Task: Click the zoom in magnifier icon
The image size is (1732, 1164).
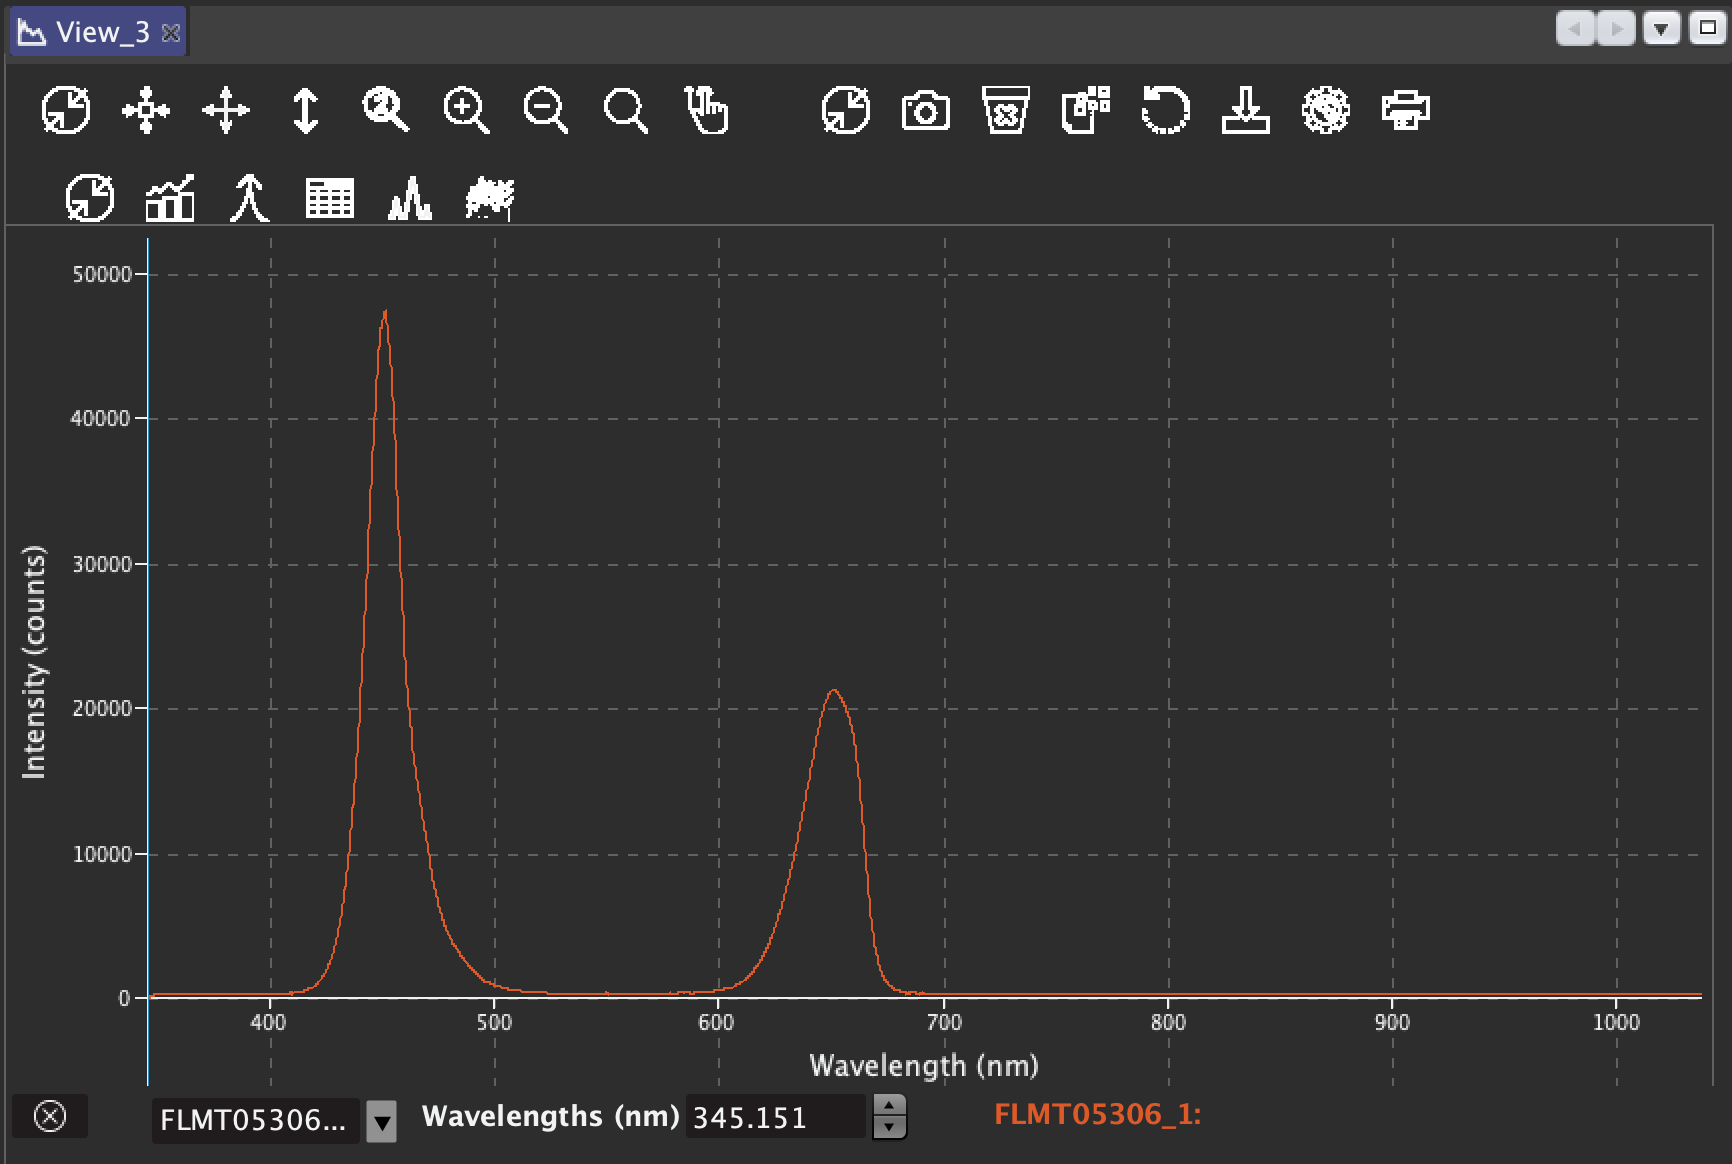Action: 466,110
